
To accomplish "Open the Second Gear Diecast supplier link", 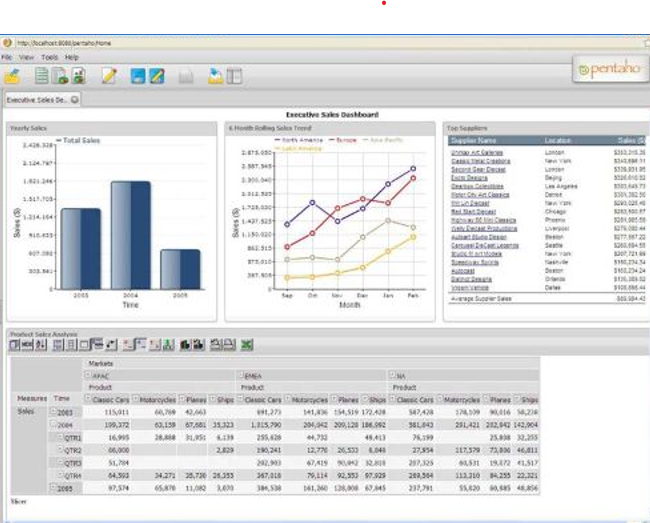I will [x=478, y=169].
